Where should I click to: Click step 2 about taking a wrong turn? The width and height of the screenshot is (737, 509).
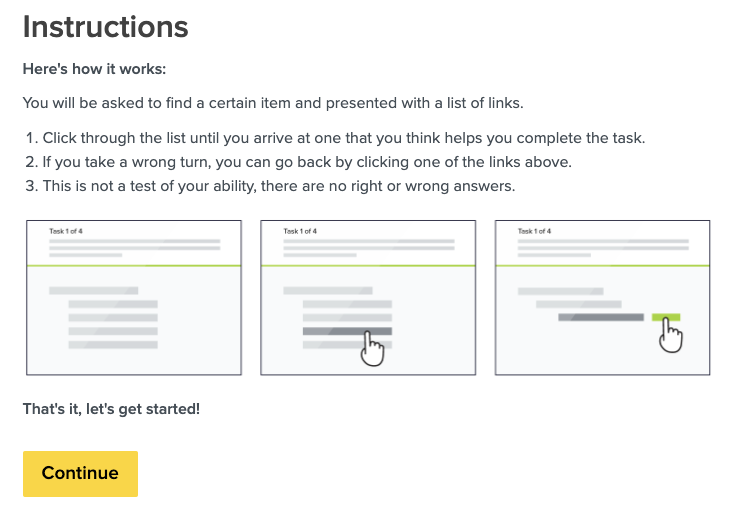pos(310,162)
